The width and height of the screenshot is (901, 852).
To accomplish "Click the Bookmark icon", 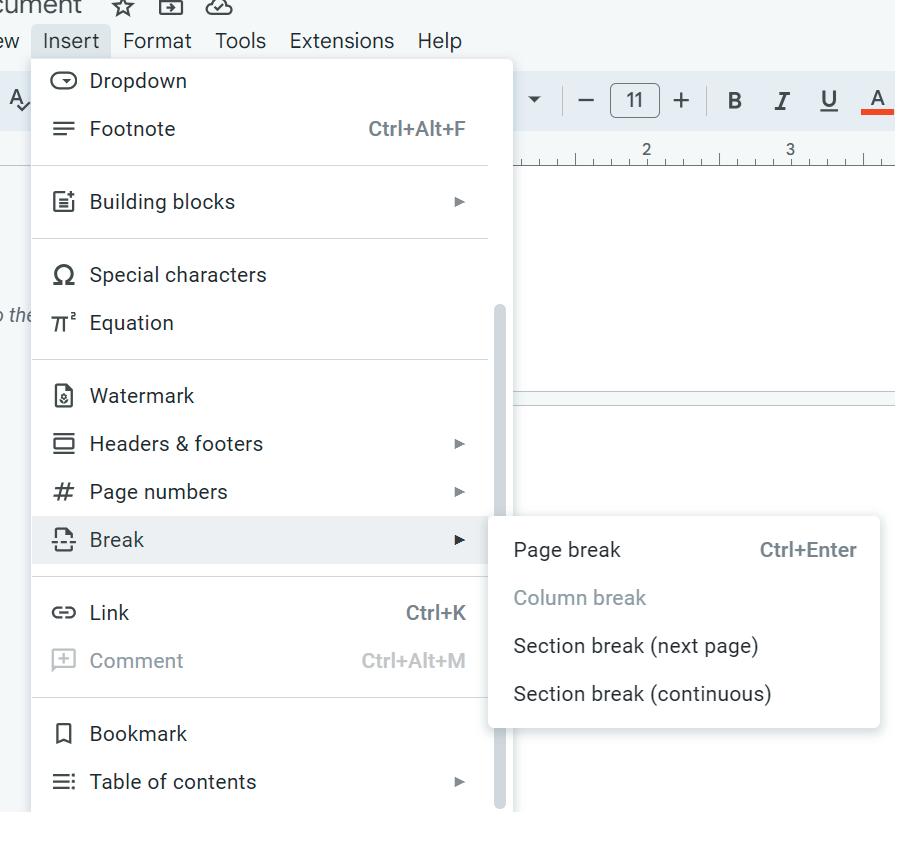I will [x=64, y=734].
